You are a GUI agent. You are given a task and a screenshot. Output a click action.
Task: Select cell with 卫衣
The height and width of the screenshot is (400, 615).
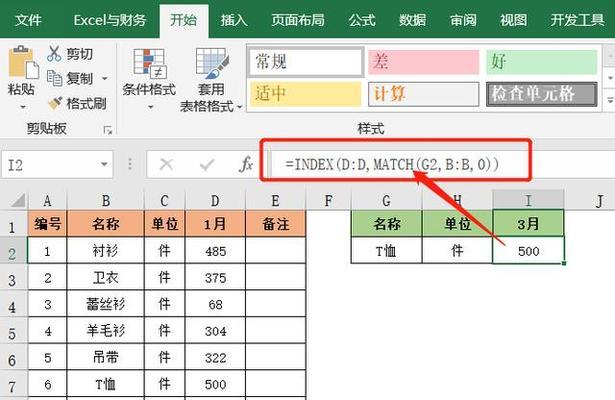[x=106, y=278]
